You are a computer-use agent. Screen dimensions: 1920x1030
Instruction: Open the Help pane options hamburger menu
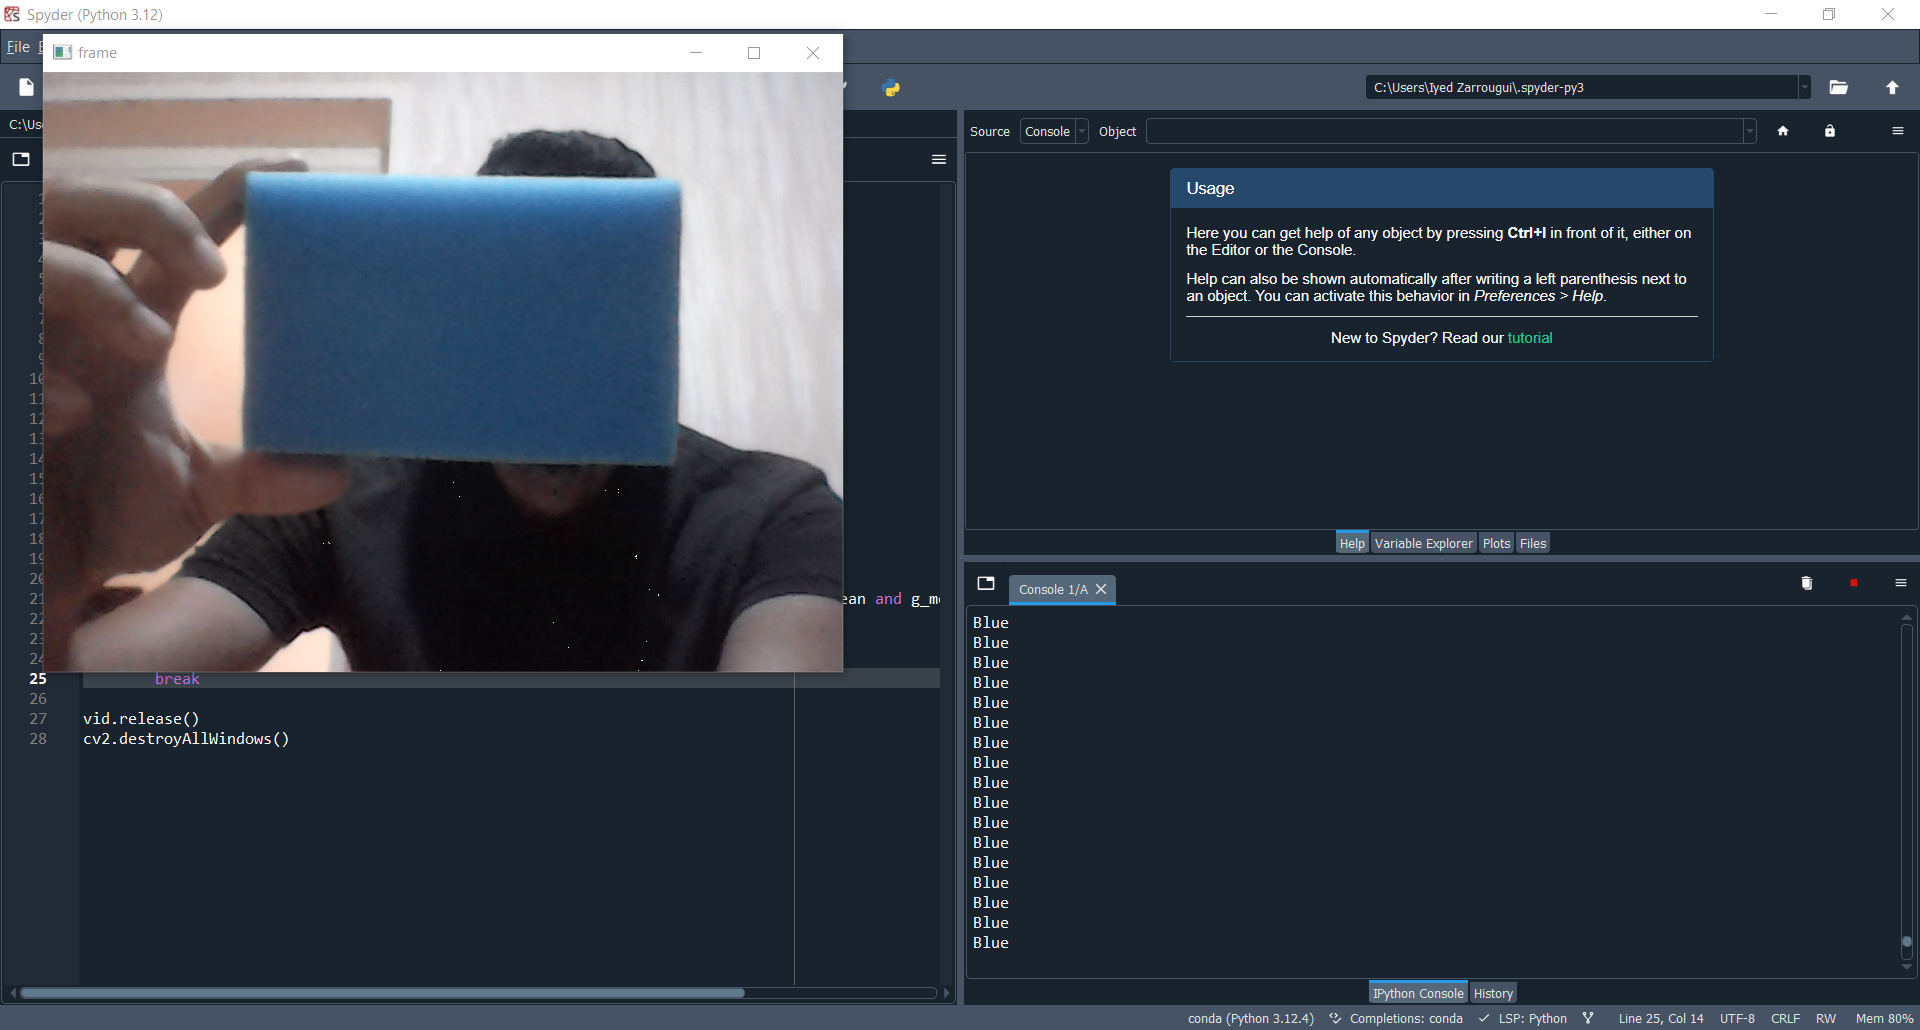click(1897, 131)
